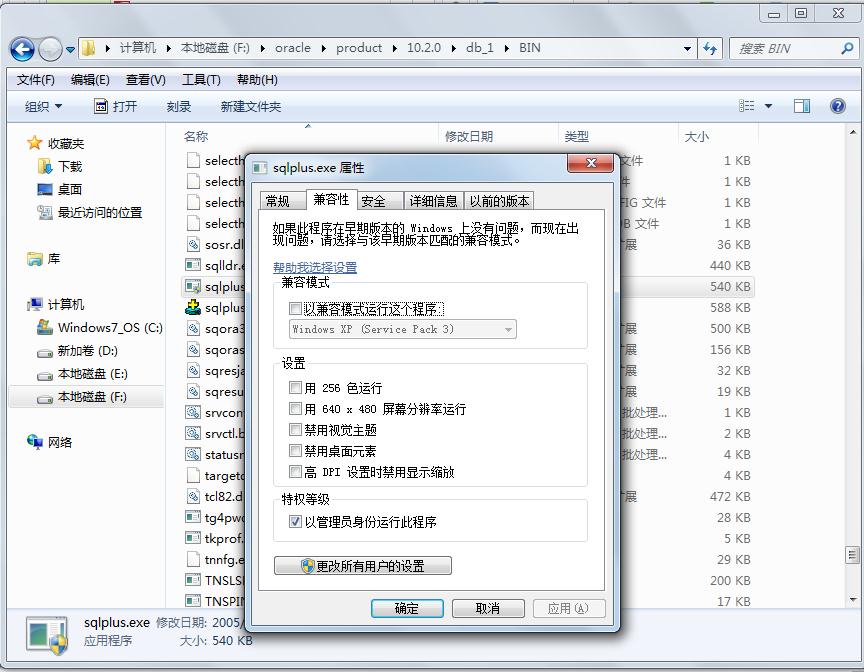
Task: Click the refresh button beside address bar
Action: (x=710, y=48)
